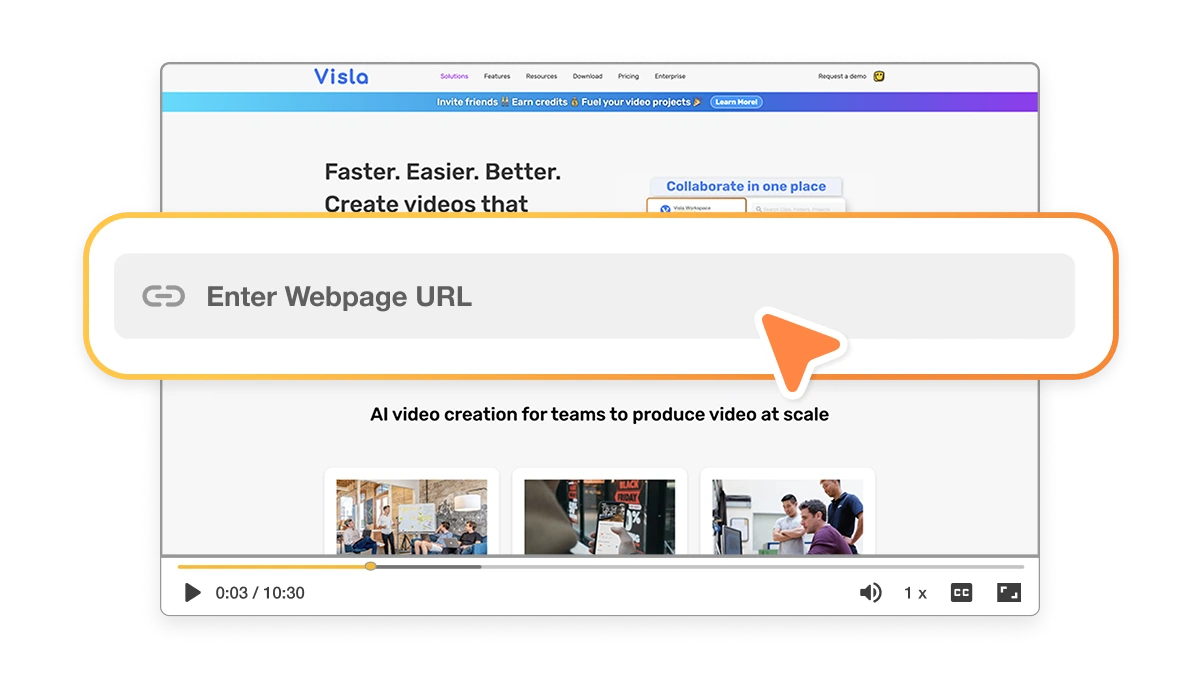Screen dimensions: 1200x680
Task: Click the Learn More banner button
Action: click(x=737, y=101)
